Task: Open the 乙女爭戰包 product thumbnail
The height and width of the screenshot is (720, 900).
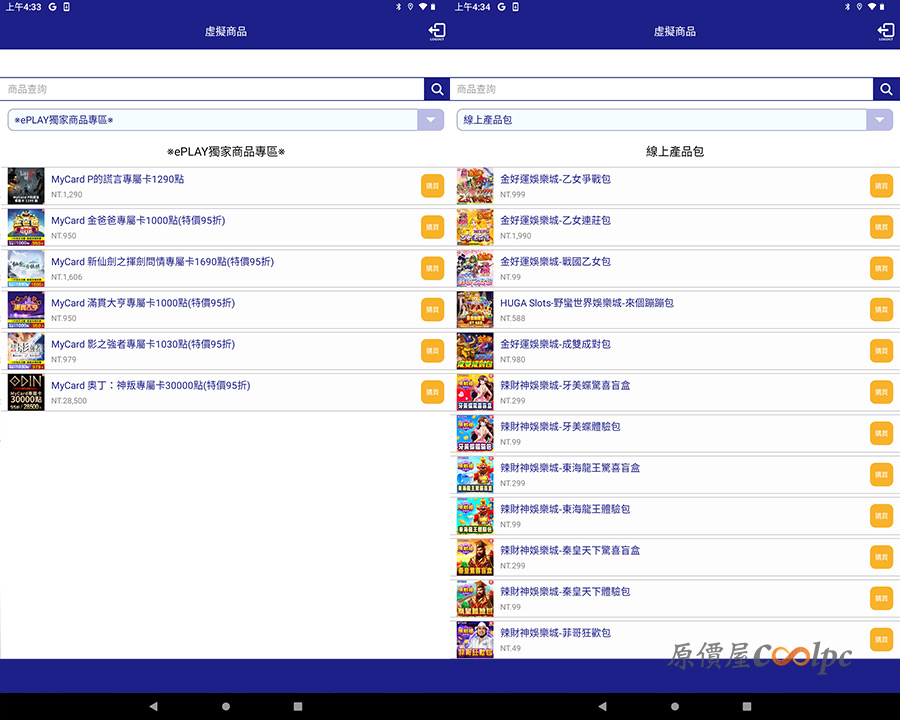Action: click(475, 186)
